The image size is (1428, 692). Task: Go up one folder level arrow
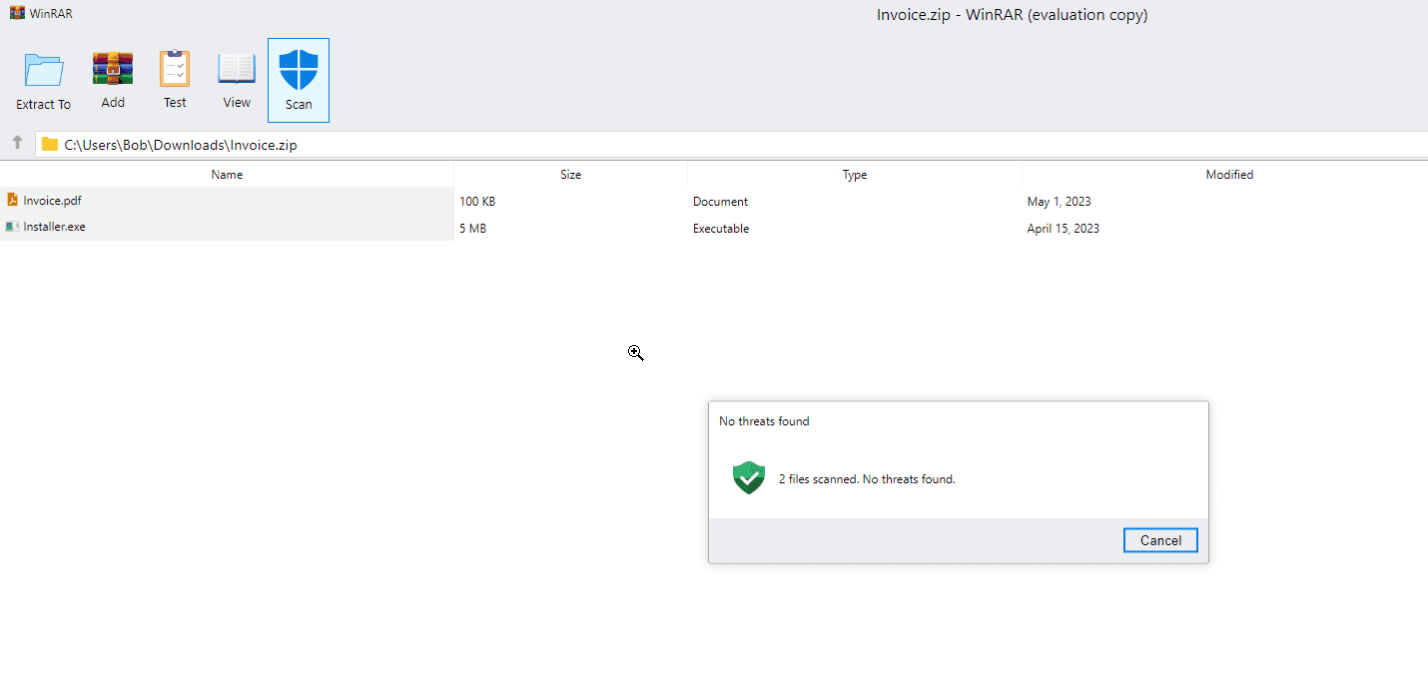(17, 143)
